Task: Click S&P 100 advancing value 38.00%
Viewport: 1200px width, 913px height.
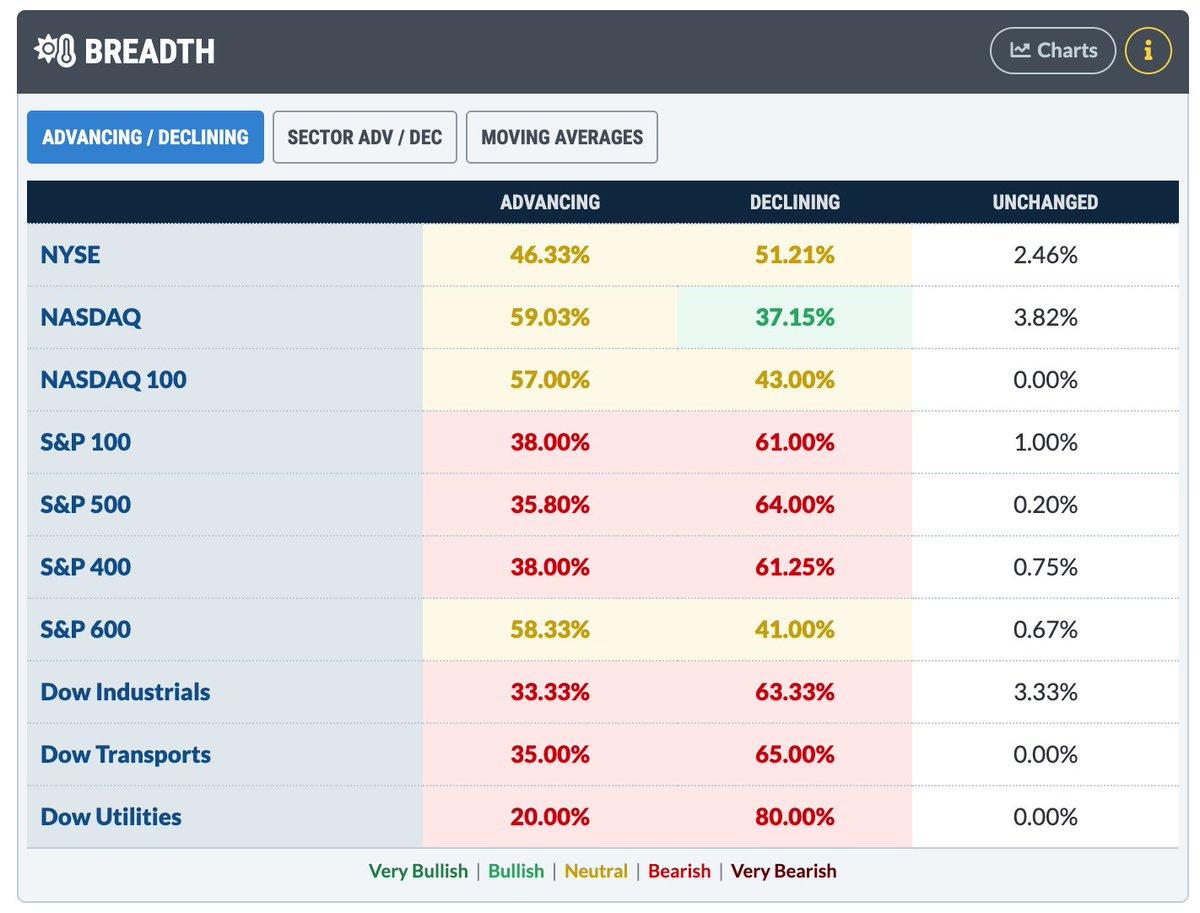Action: click(x=550, y=442)
